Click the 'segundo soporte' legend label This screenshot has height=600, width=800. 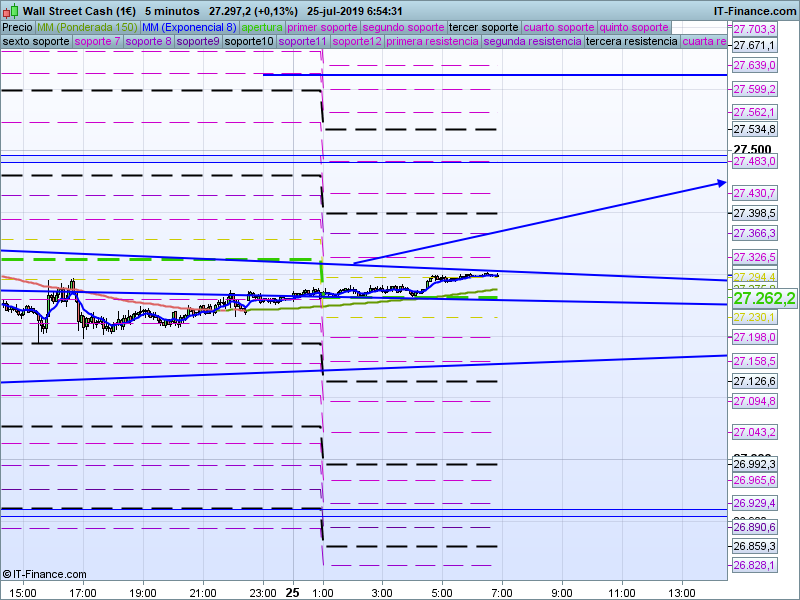402,27
